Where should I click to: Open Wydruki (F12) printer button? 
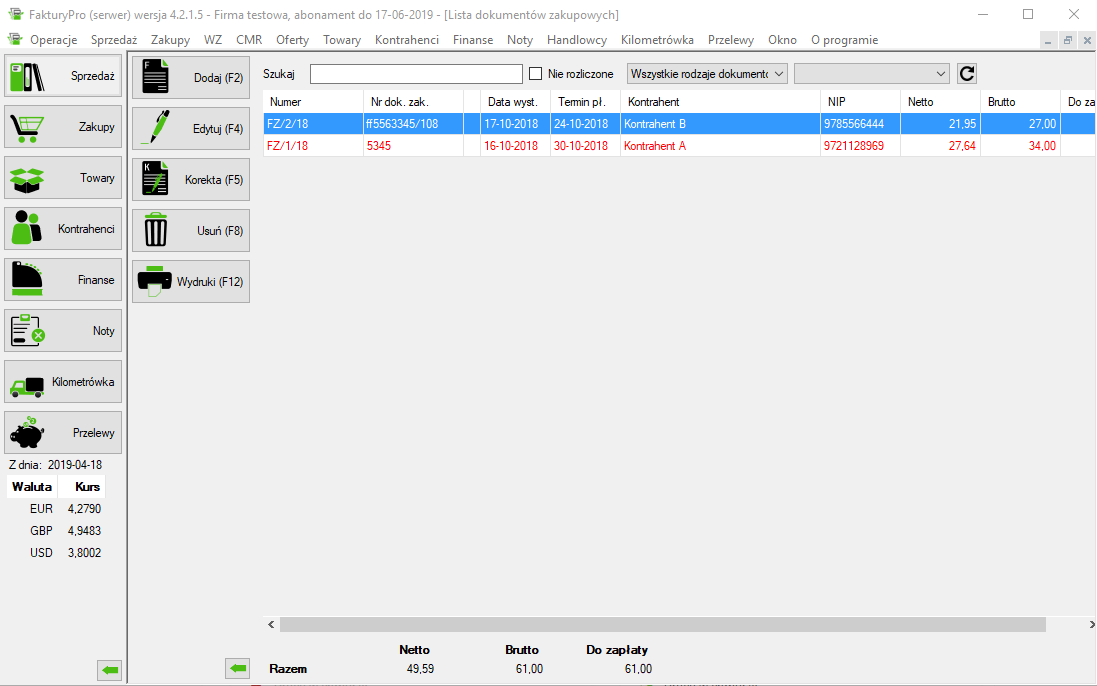pos(191,282)
